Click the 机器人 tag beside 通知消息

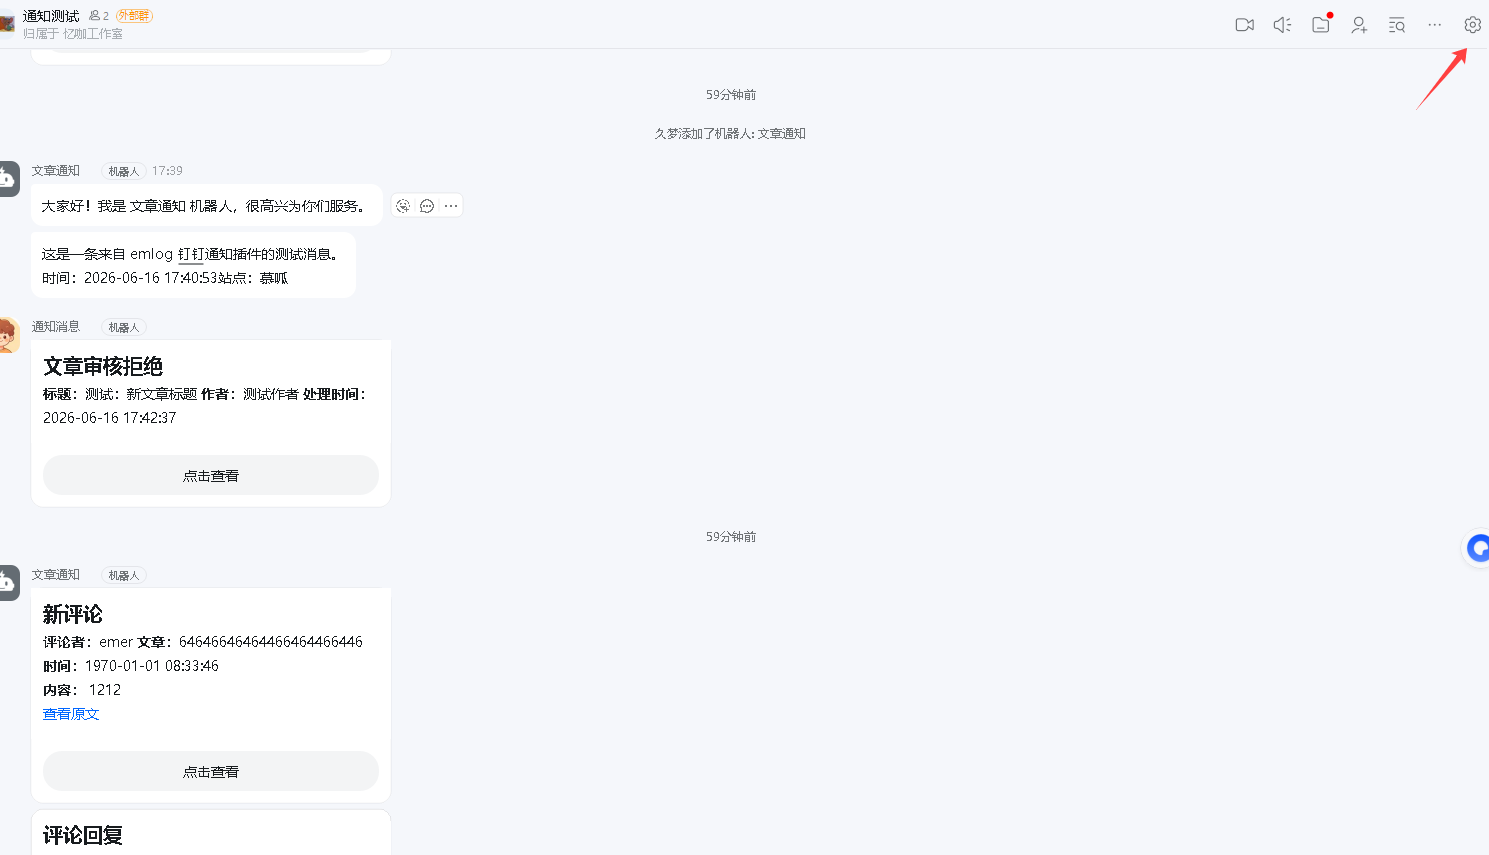(124, 327)
